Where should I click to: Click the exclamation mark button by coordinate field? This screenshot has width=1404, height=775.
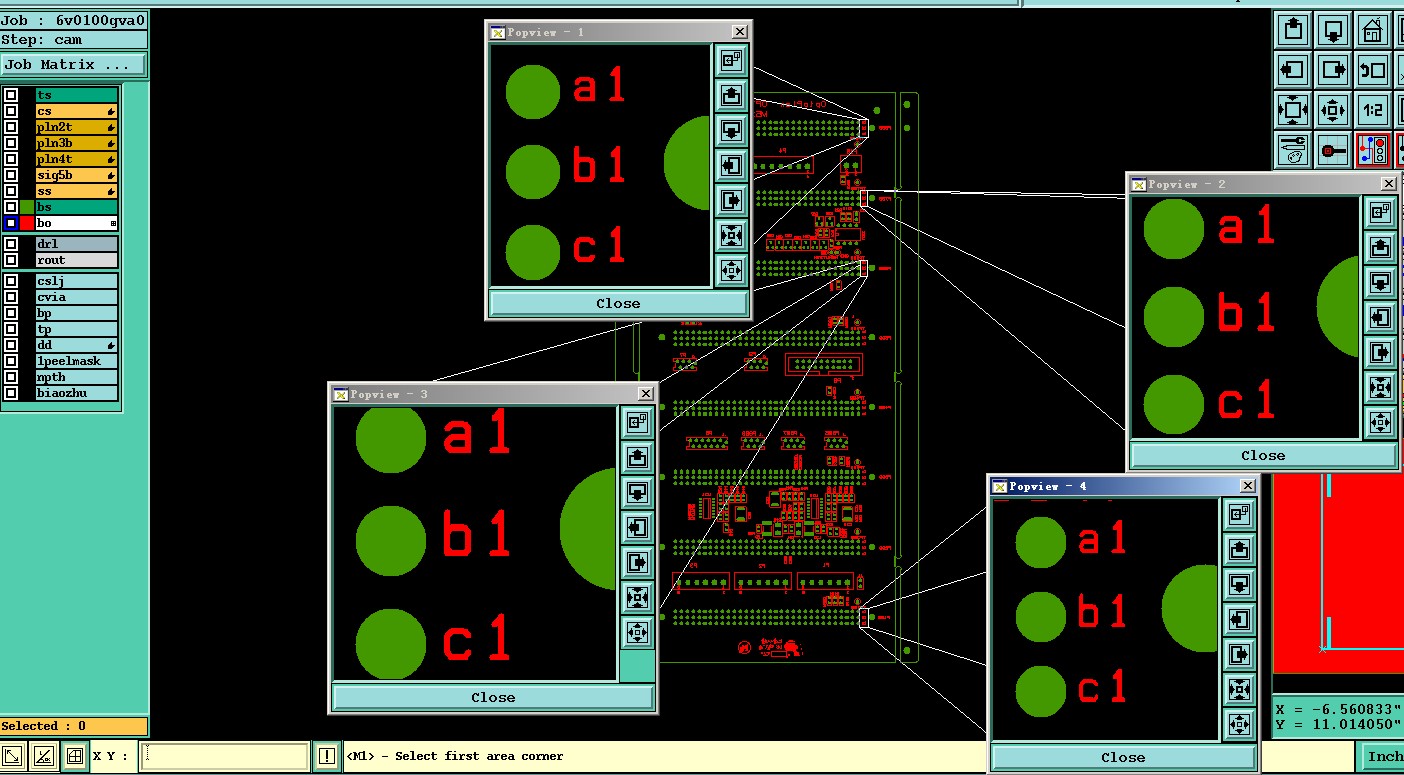coord(326,756)
